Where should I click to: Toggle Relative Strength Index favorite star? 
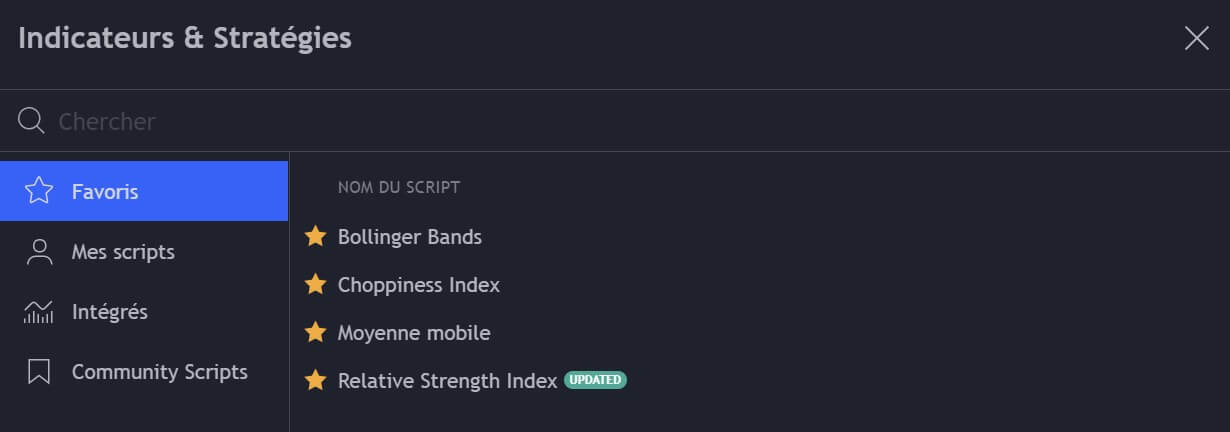[316, 380]
